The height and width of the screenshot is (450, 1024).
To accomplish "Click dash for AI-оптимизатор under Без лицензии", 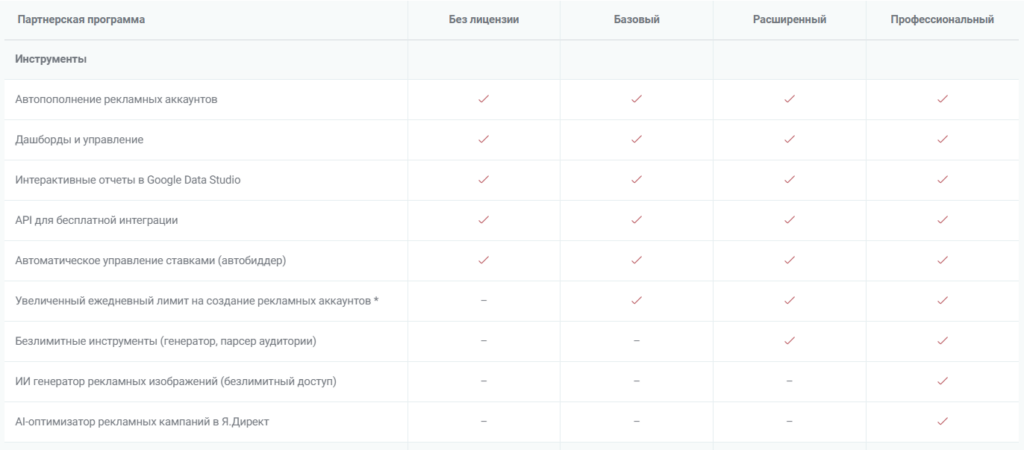I will click(484, 421).
